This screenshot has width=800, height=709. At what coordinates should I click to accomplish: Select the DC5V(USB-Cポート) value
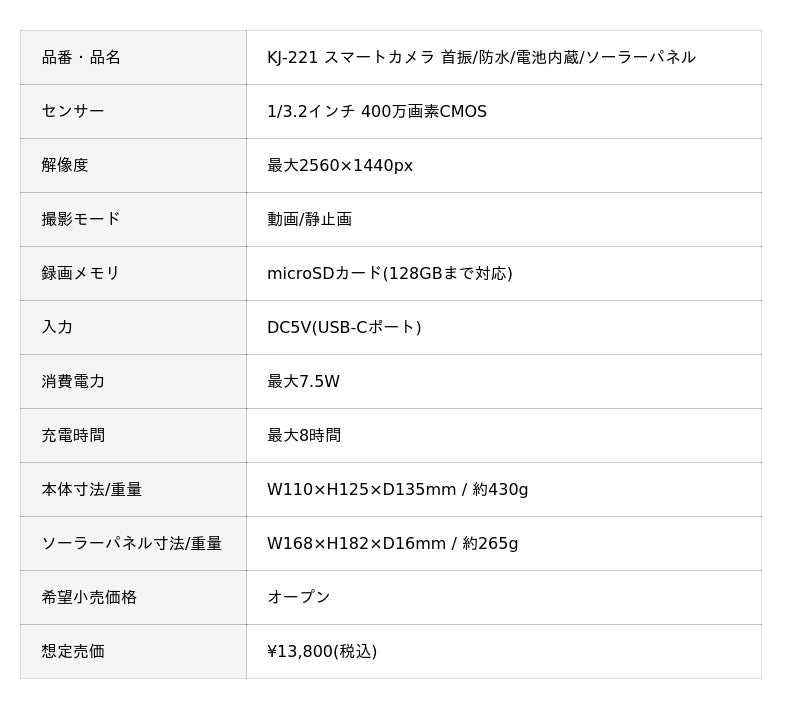point(344,327)
